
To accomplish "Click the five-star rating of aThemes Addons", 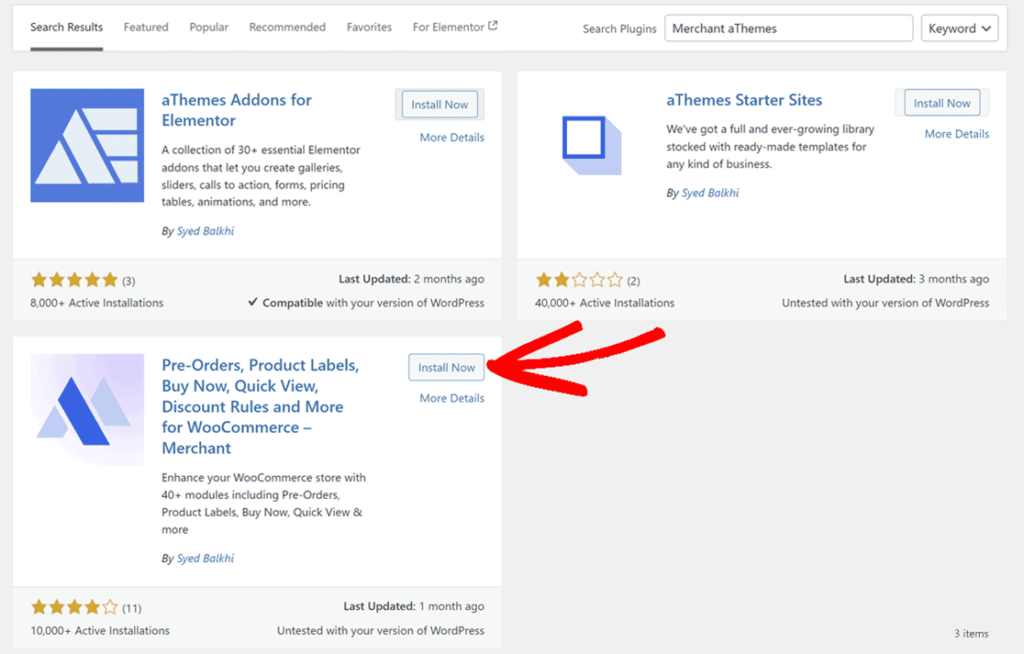I will (75, 280).
